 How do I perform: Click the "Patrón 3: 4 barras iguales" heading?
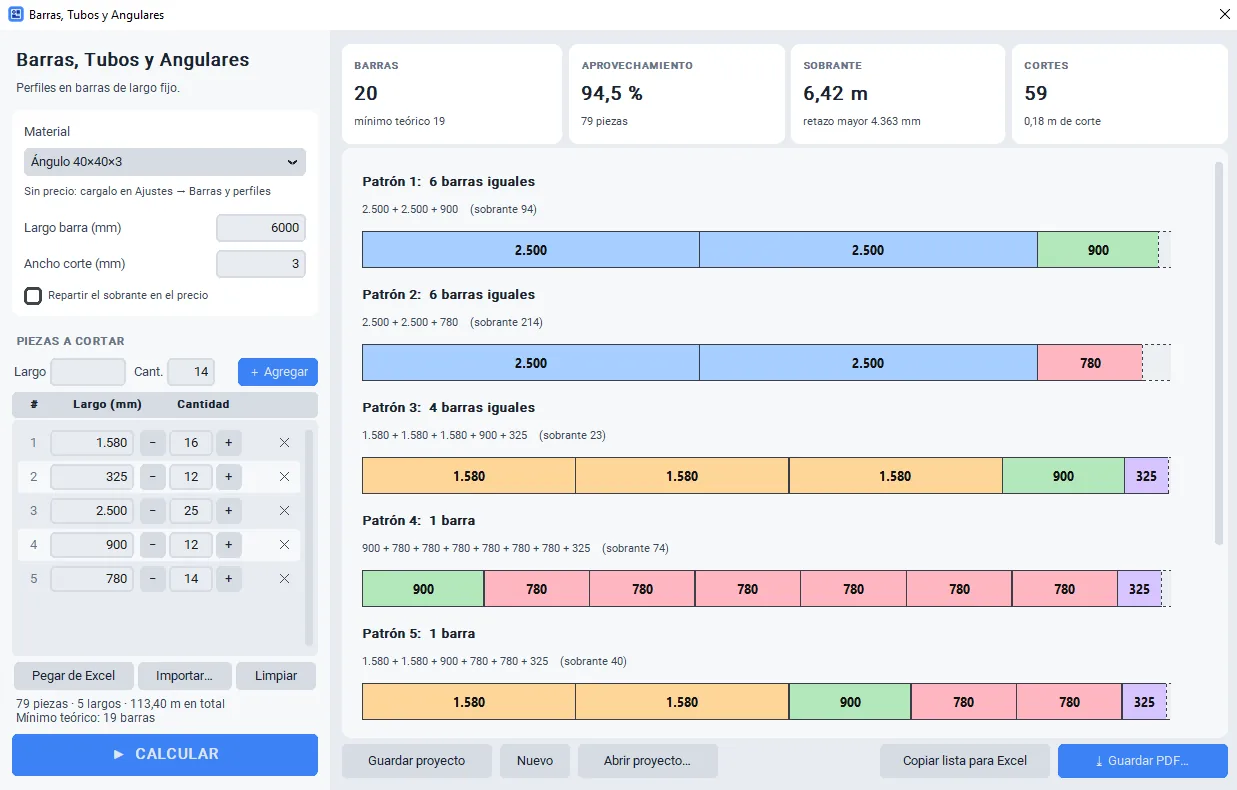448,408
